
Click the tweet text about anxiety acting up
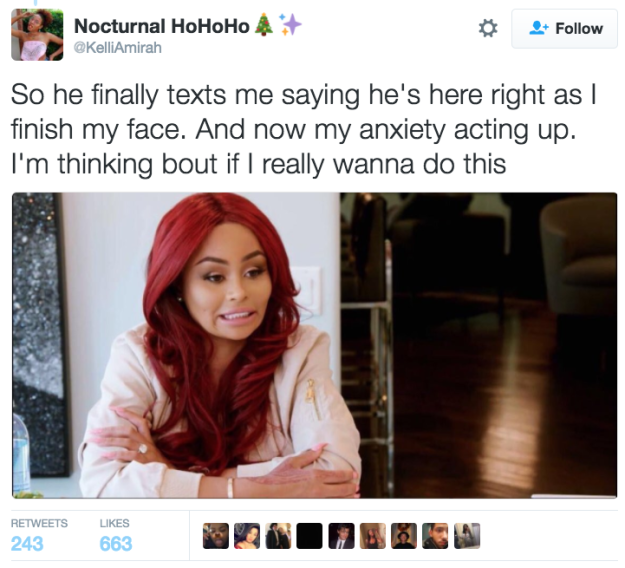click(304, 130)
